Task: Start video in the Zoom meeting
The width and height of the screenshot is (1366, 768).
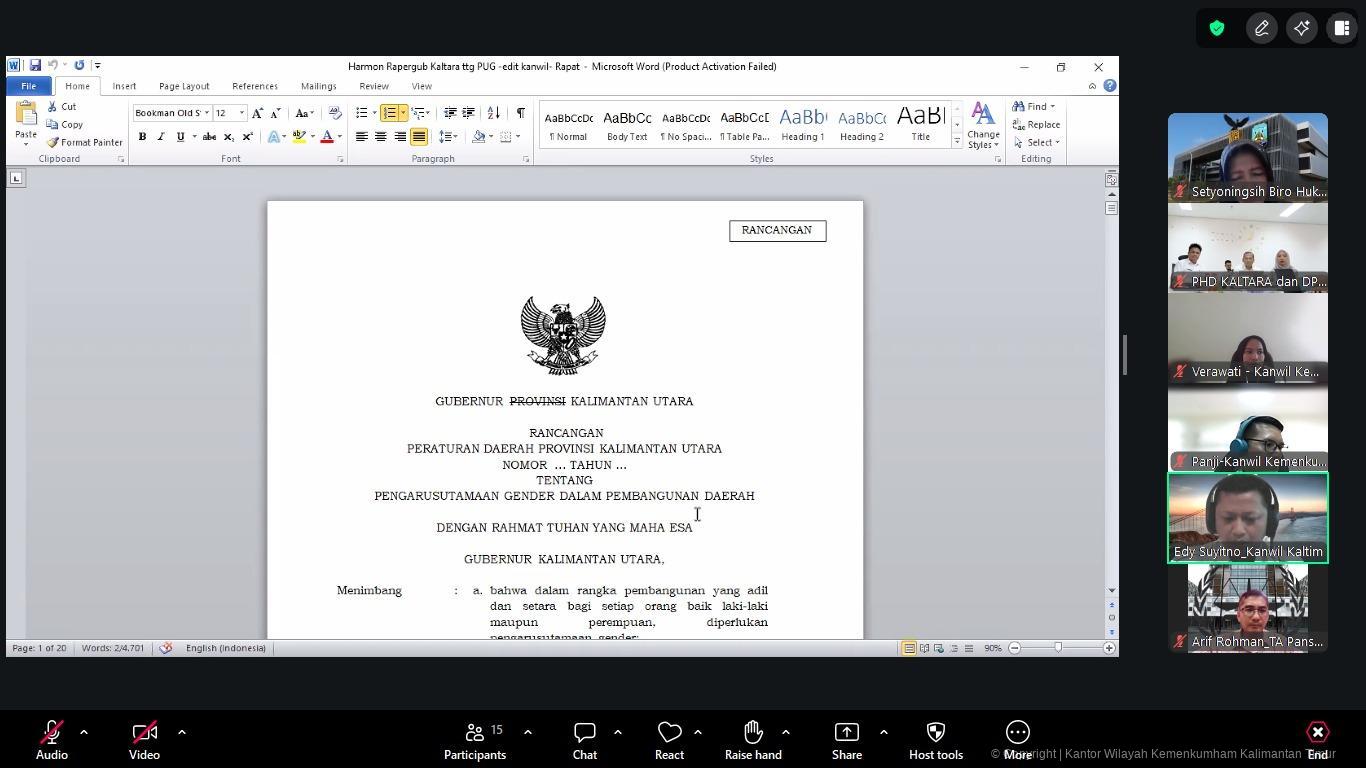Action: [144, 740]
